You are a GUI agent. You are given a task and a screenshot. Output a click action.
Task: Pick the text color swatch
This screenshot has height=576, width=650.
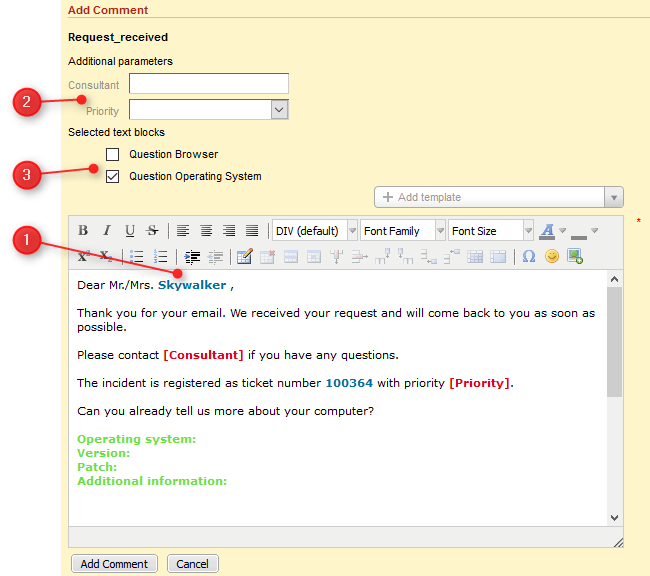546,231
